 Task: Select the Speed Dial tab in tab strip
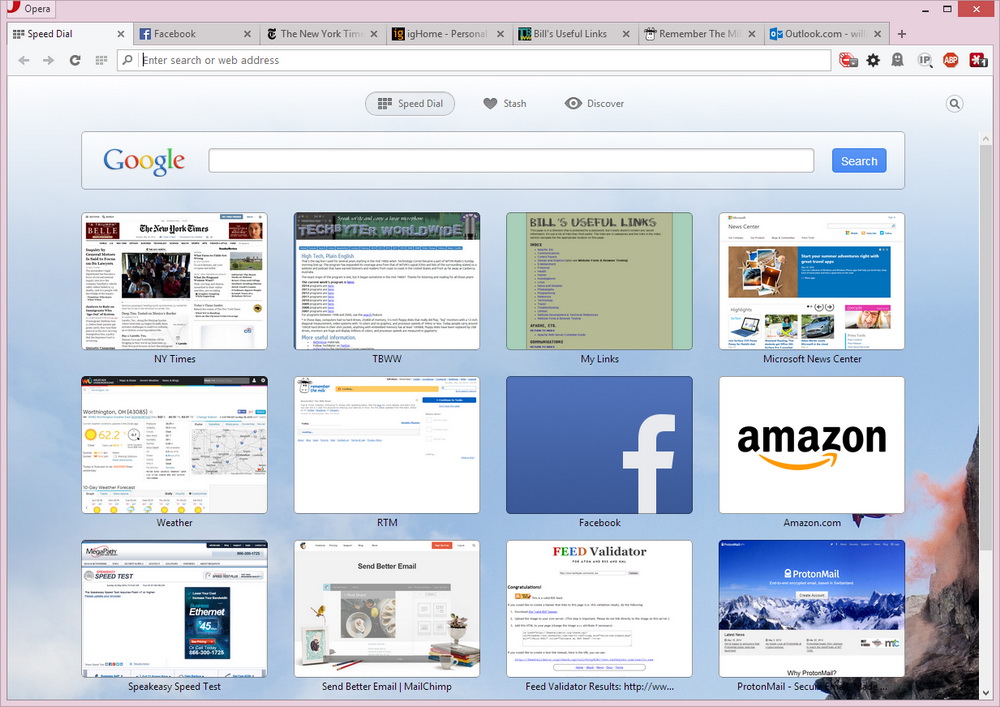click(62, 34)
